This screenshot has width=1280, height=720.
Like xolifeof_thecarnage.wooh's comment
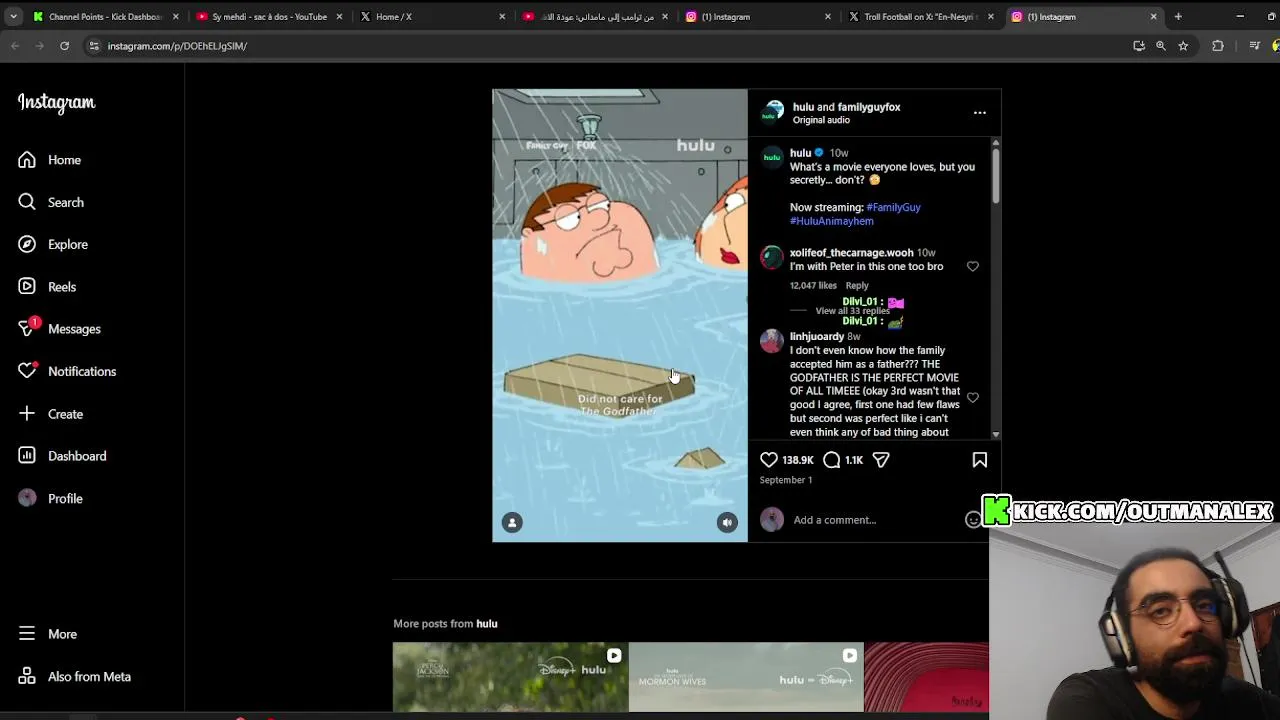coord(973,267)
